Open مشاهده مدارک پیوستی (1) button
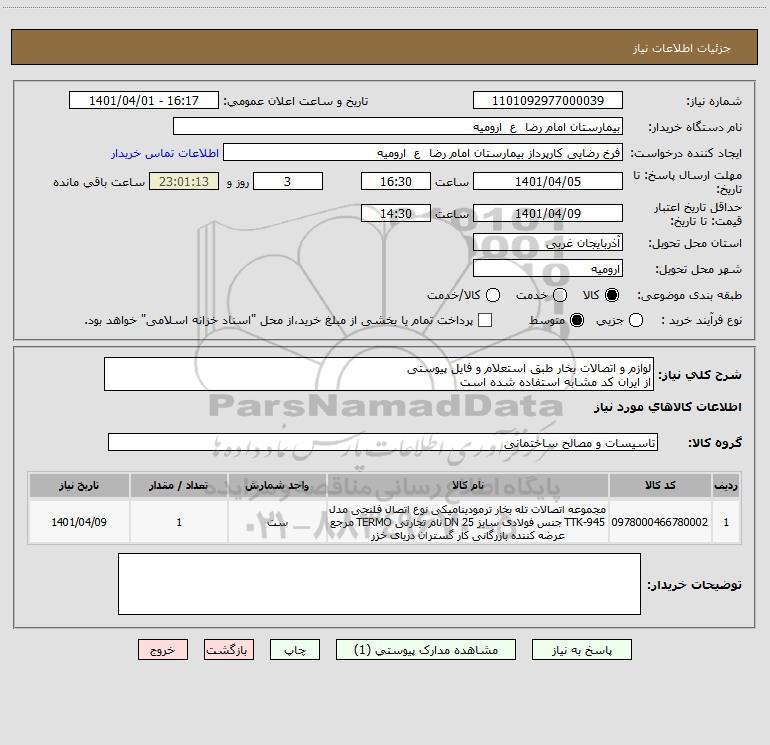This screenshot has height=745, width=770. pos(426,650)
